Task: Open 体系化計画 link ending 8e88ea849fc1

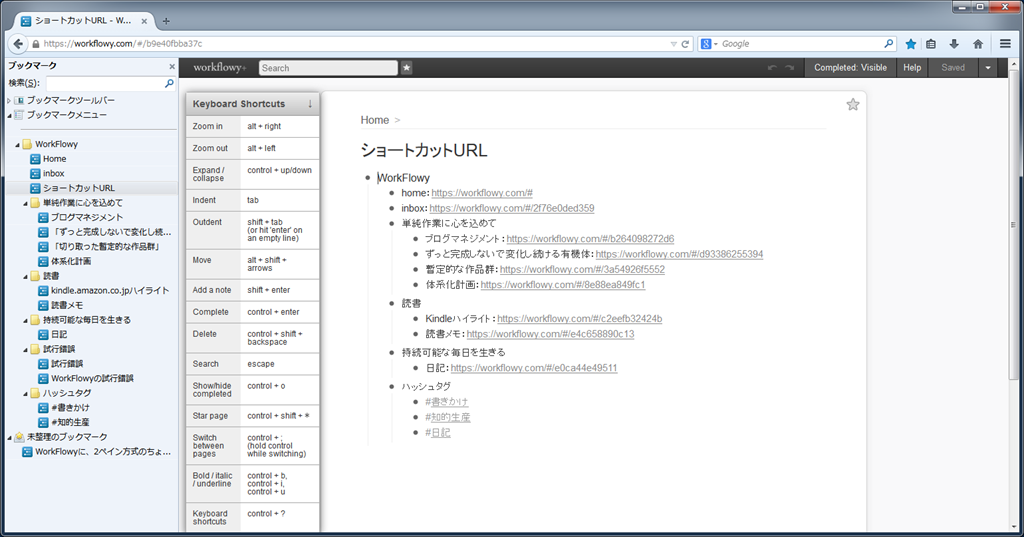Action: point(563,285)
